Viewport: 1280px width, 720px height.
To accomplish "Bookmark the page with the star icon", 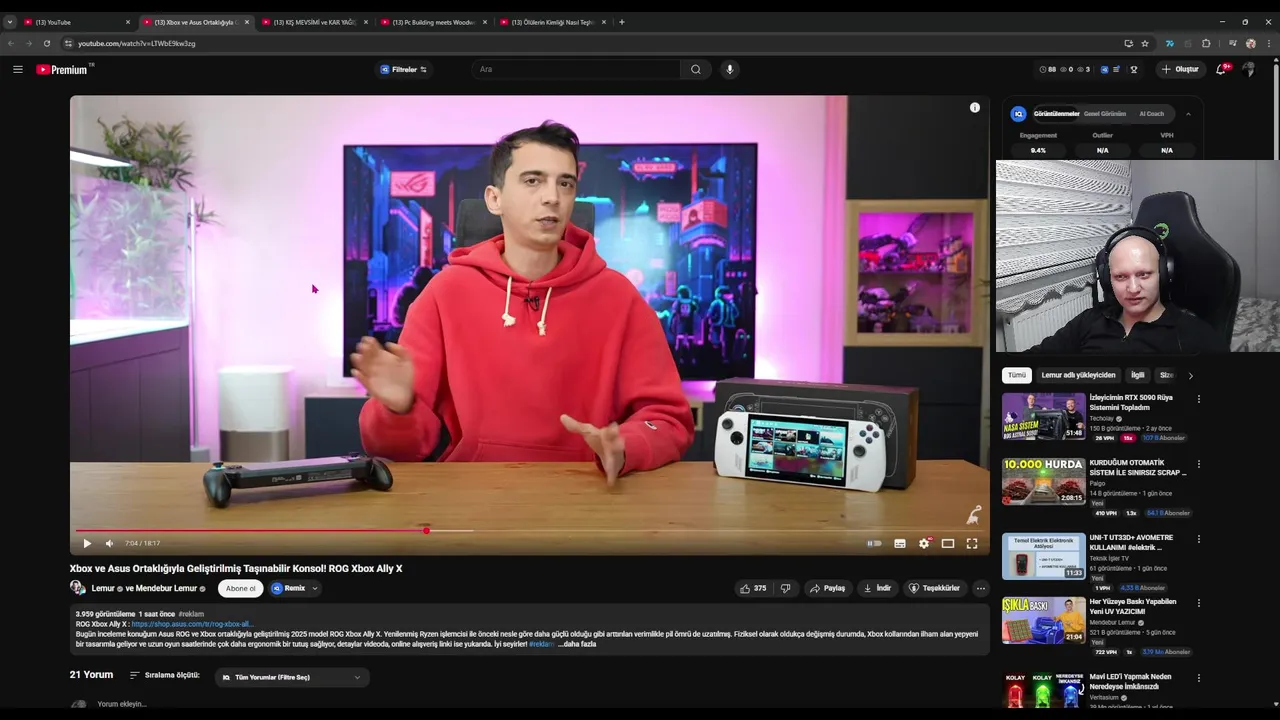I will click(1145, 43).
